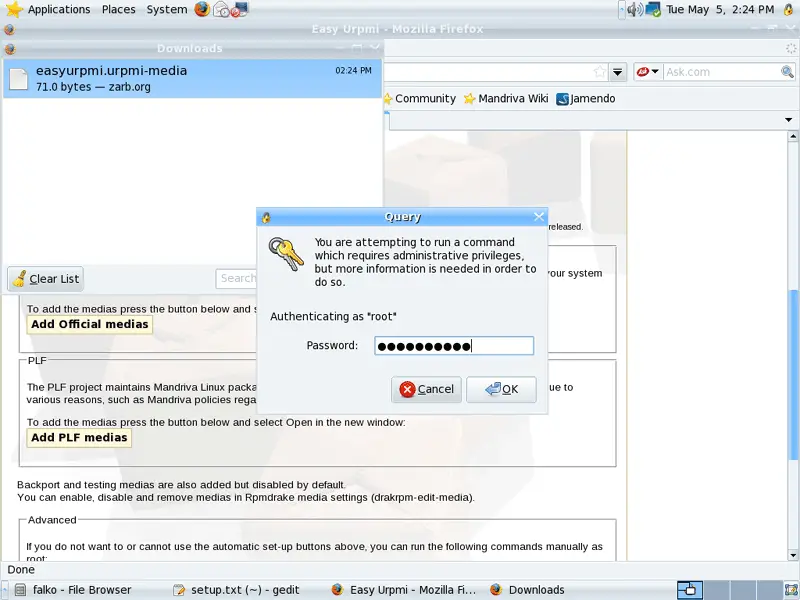Switch to Downloads taskbar item
This screenshot has height=600, width=800.
(x=528, y=590)
